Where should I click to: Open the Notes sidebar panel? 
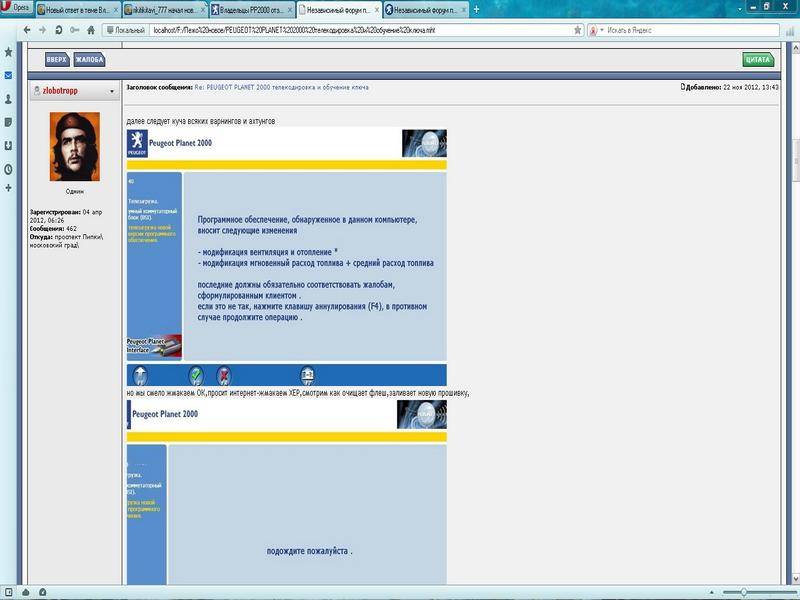(8, 122)
